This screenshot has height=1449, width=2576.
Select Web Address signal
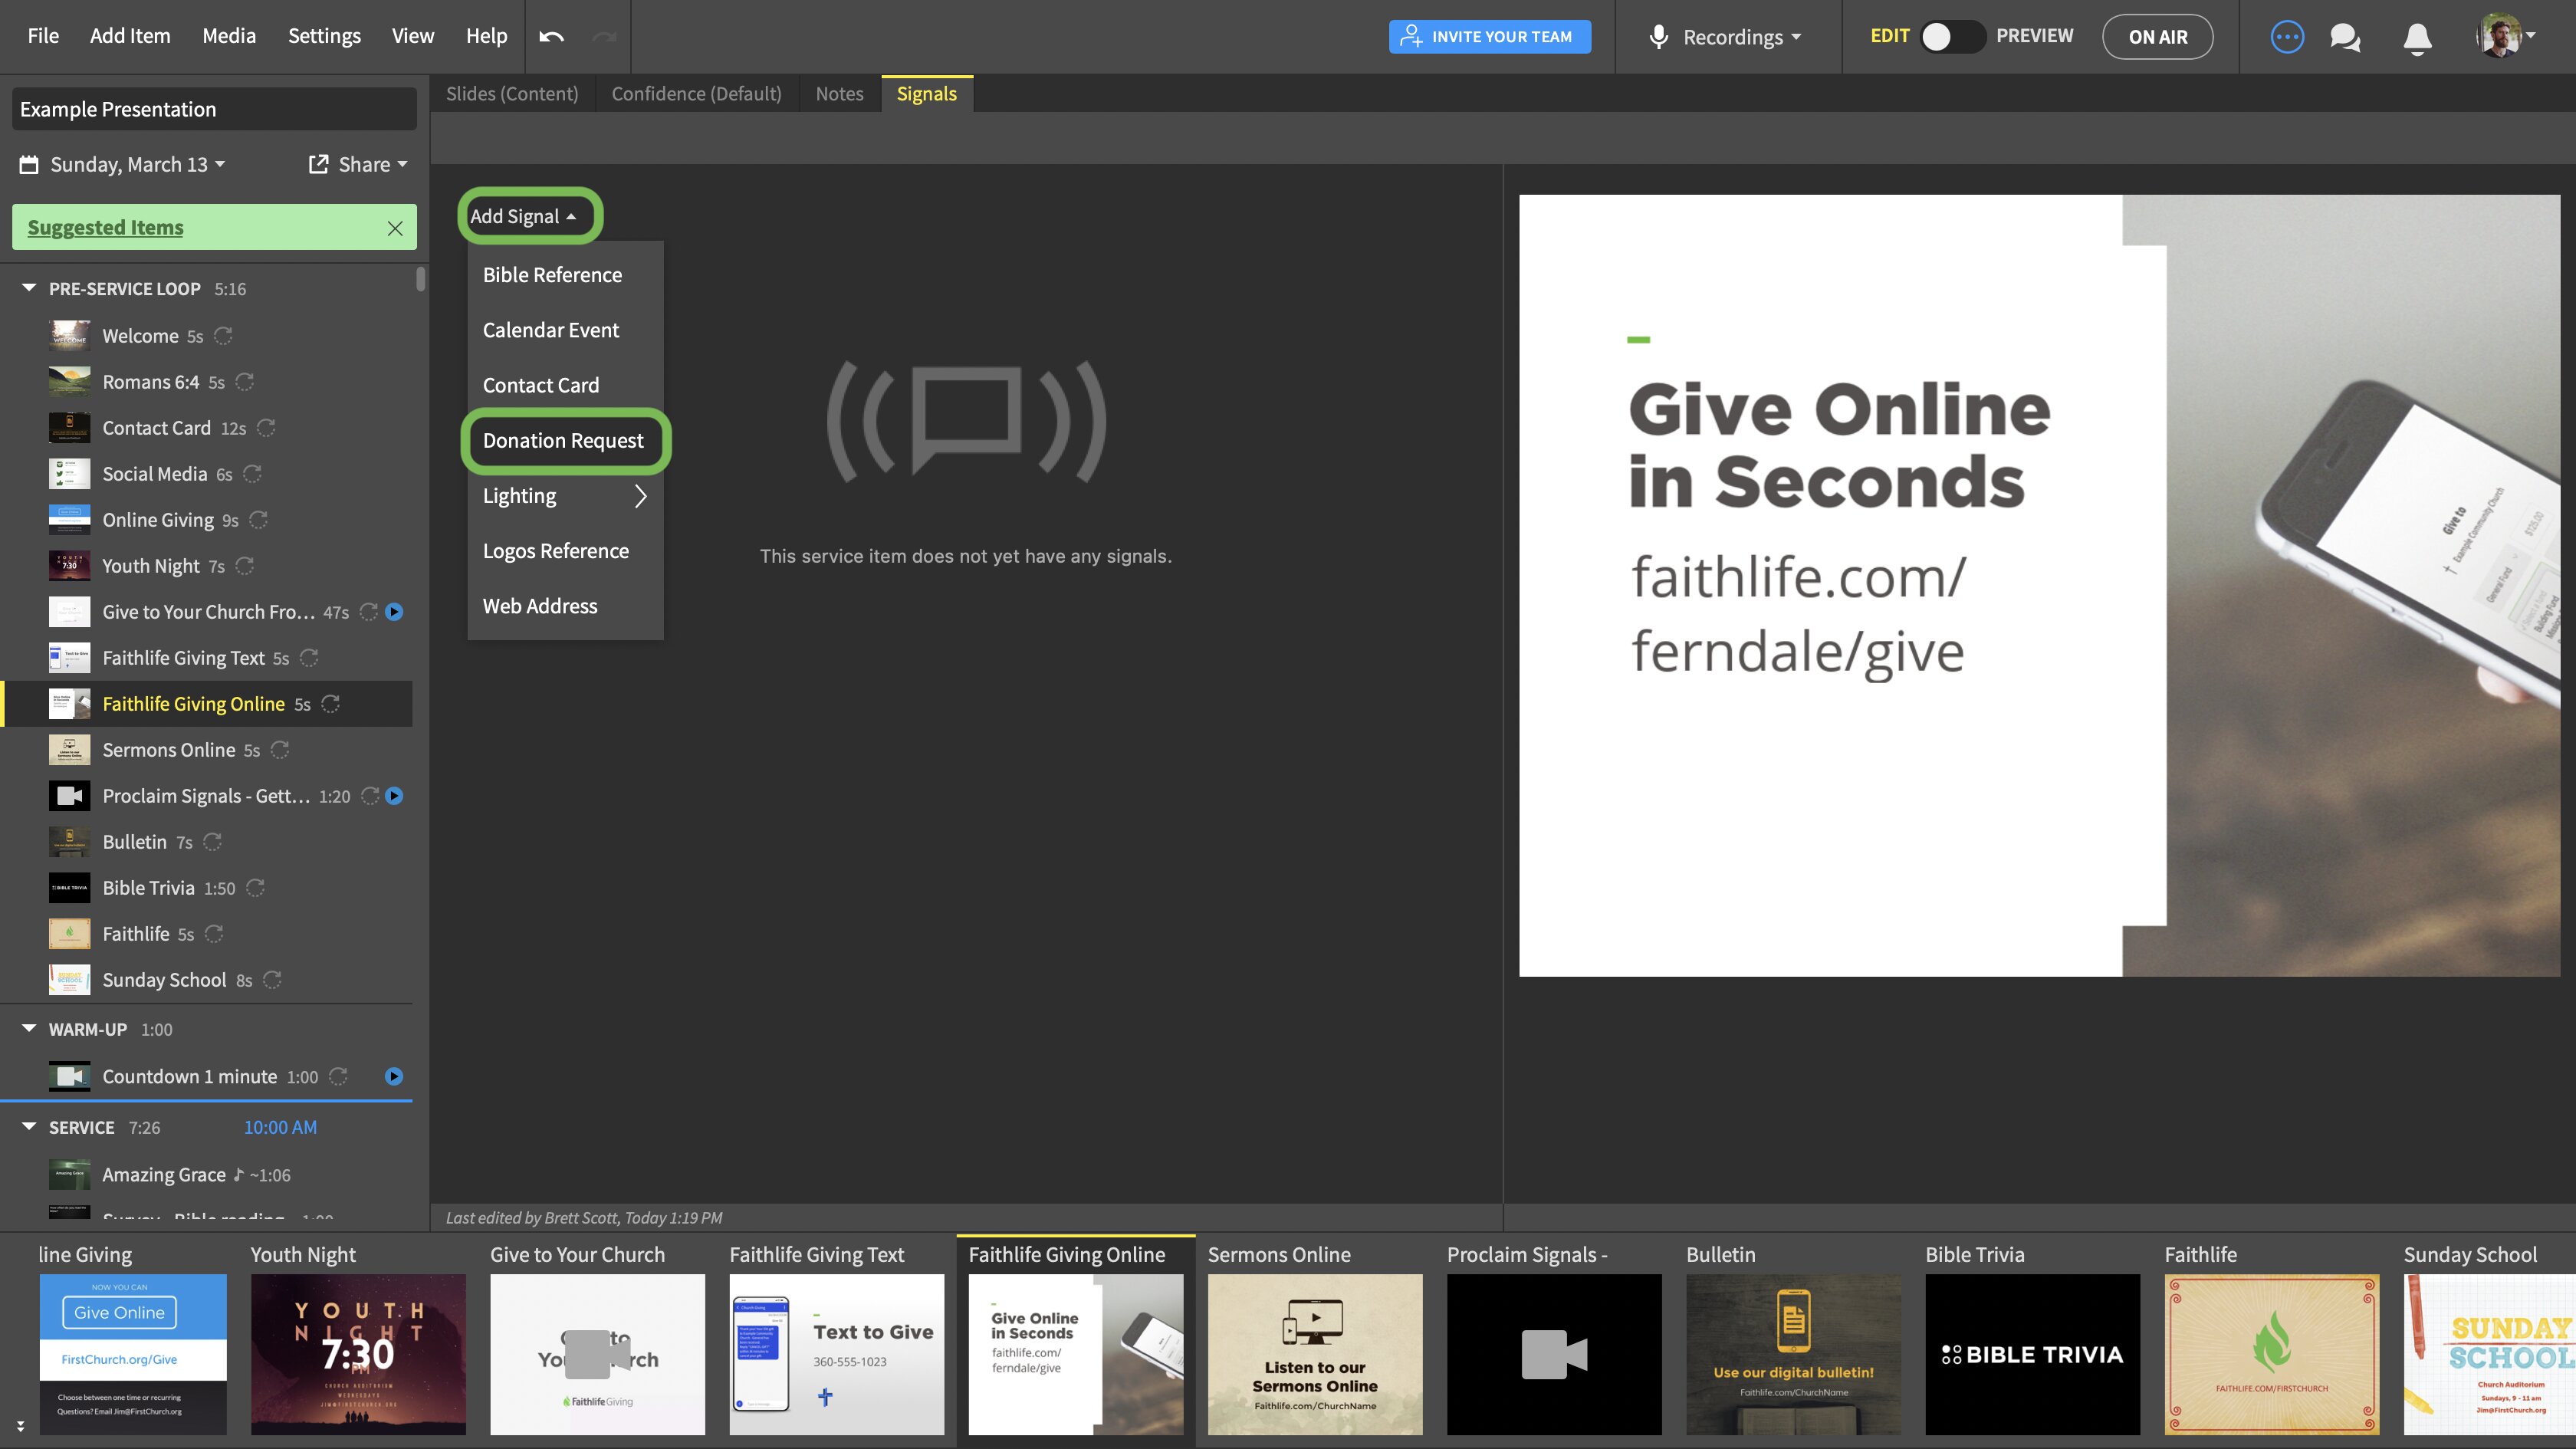[565, 606]
